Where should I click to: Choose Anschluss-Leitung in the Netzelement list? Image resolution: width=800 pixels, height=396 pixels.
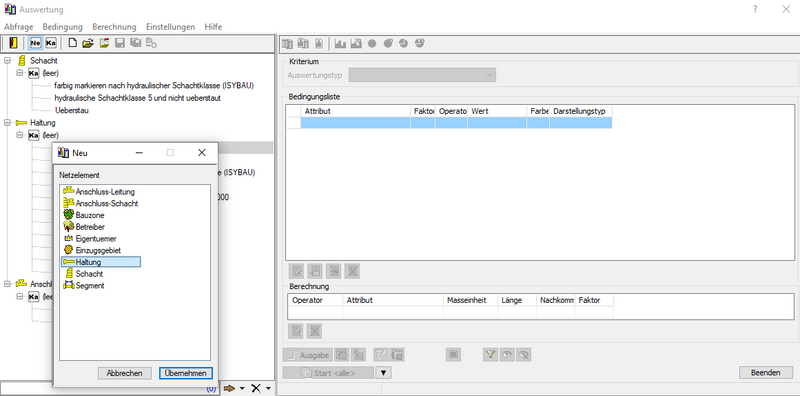pyautogui.click(x=98, y=192)
